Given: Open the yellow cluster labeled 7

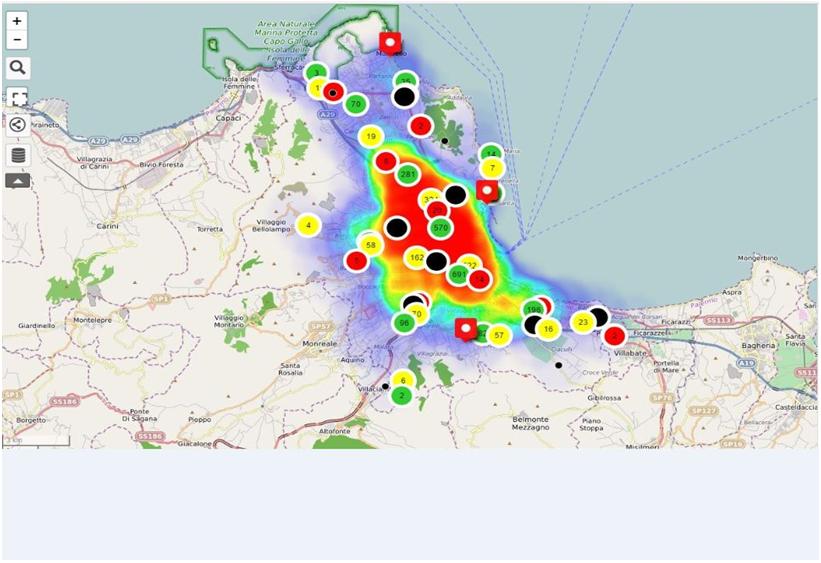Looking at the screenshot, I should [x=492, y=169].
